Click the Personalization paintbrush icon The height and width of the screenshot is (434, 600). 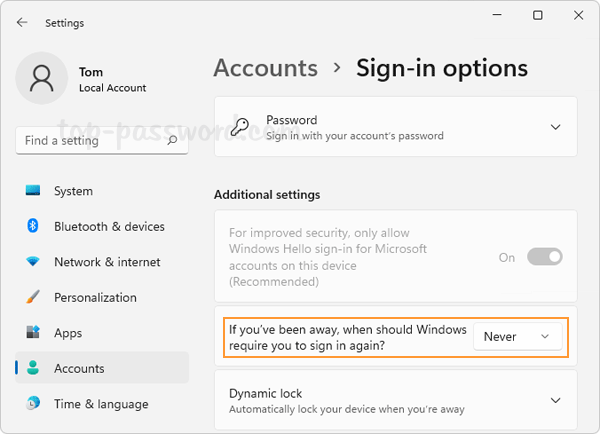33,297
